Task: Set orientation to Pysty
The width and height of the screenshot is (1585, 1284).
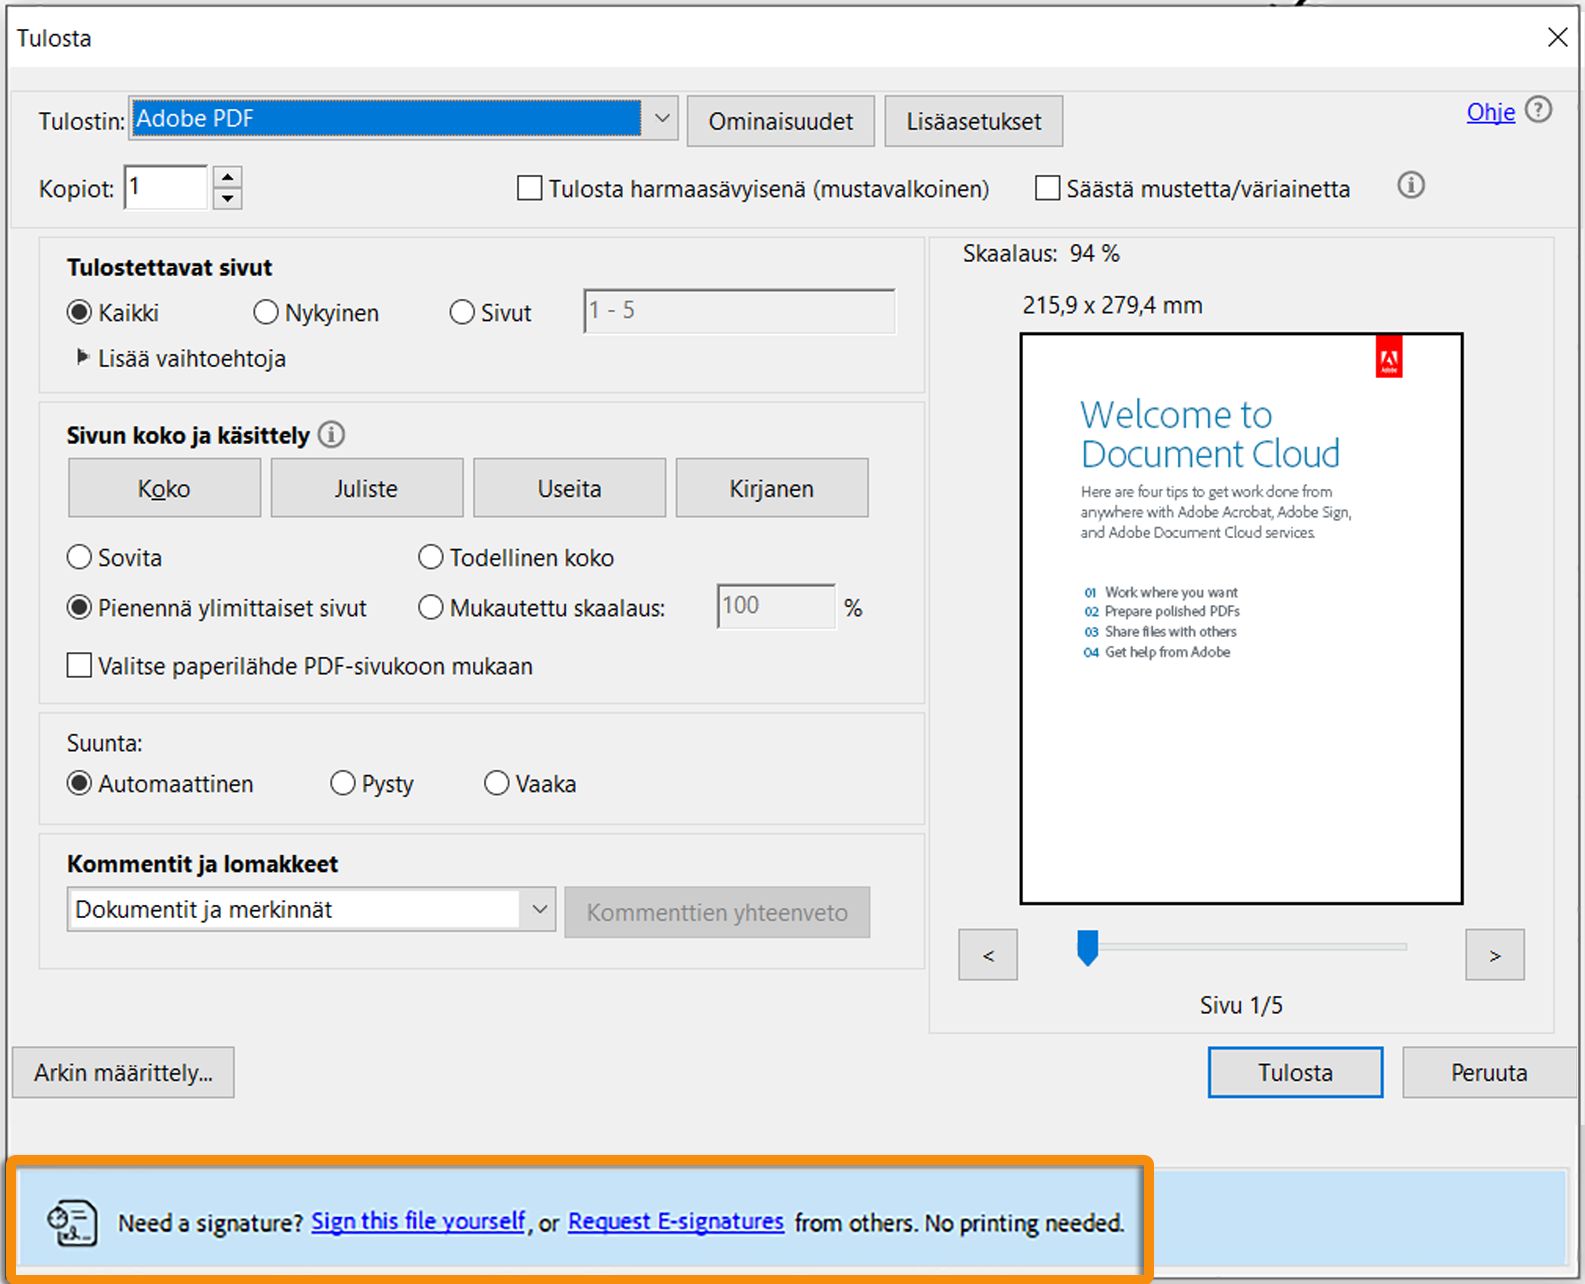Action: 343,783
